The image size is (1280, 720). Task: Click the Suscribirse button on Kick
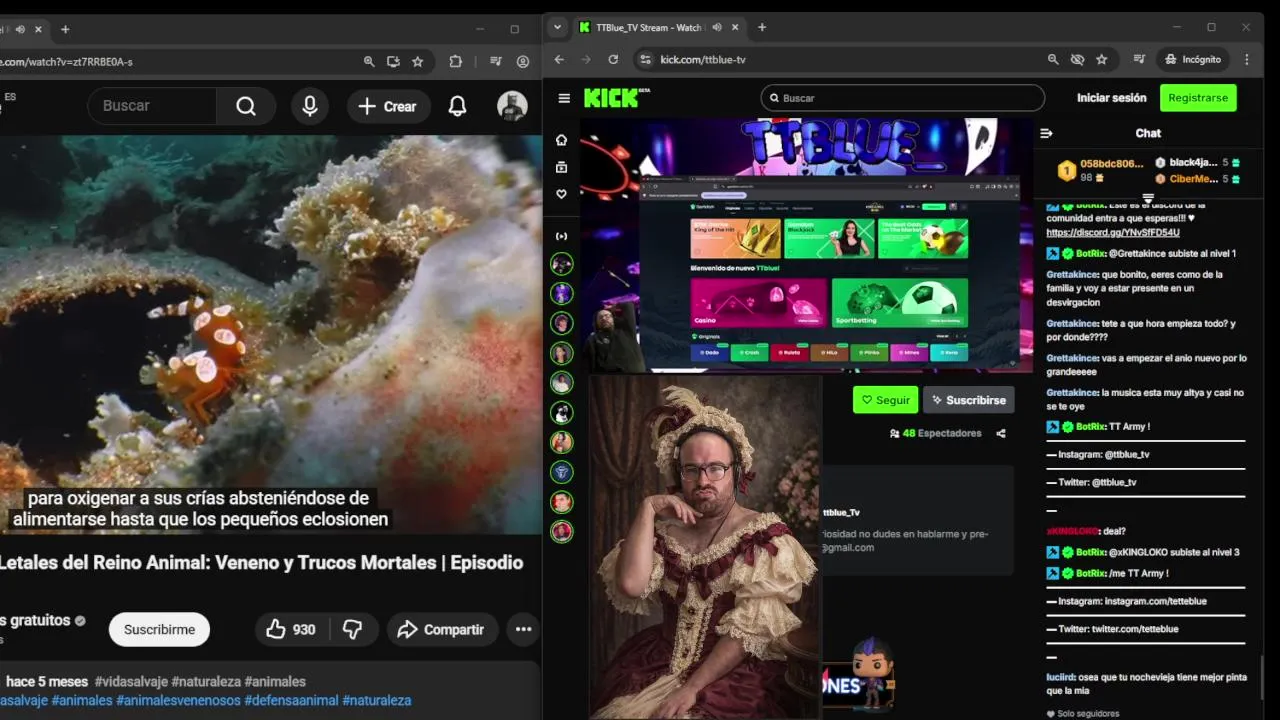[x=968, y=400]
